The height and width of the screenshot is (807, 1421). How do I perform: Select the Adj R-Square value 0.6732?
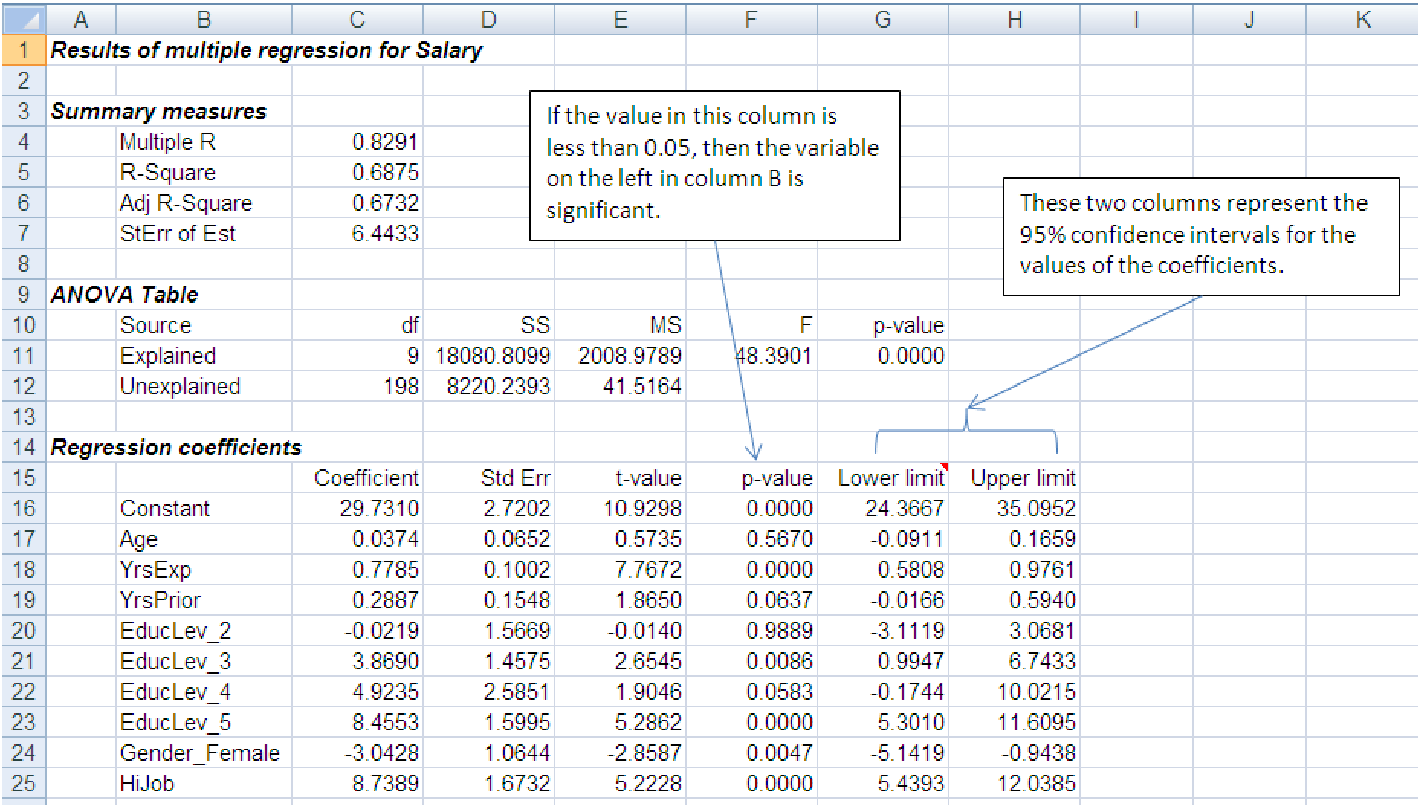(x=358, y=203)
